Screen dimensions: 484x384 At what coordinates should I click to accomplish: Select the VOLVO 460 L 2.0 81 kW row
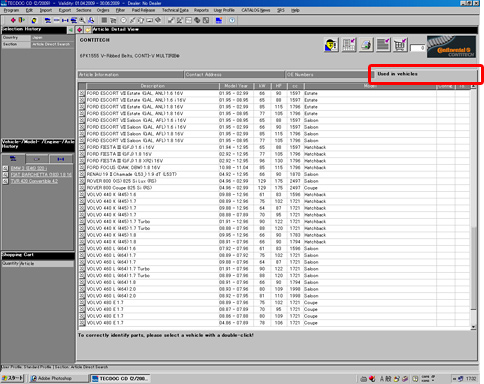(275, 296)
